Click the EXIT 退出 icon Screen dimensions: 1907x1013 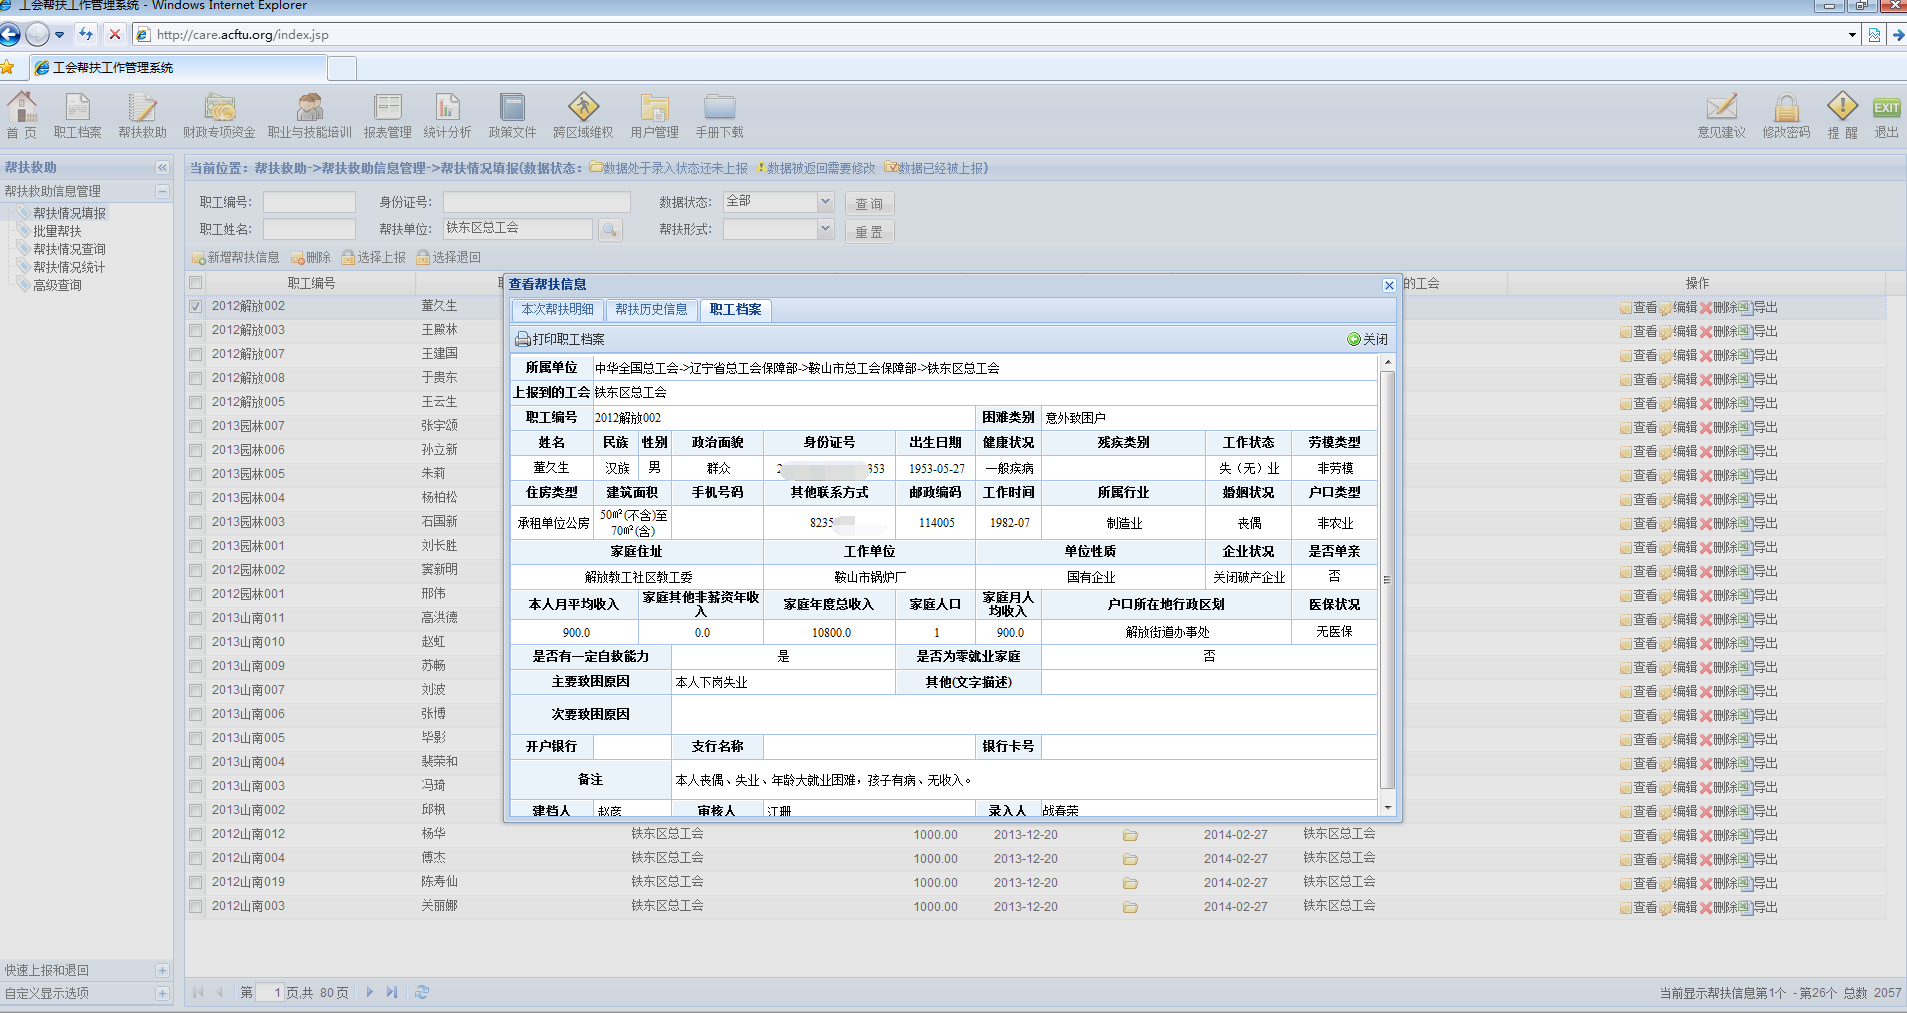pos(1886,115)
